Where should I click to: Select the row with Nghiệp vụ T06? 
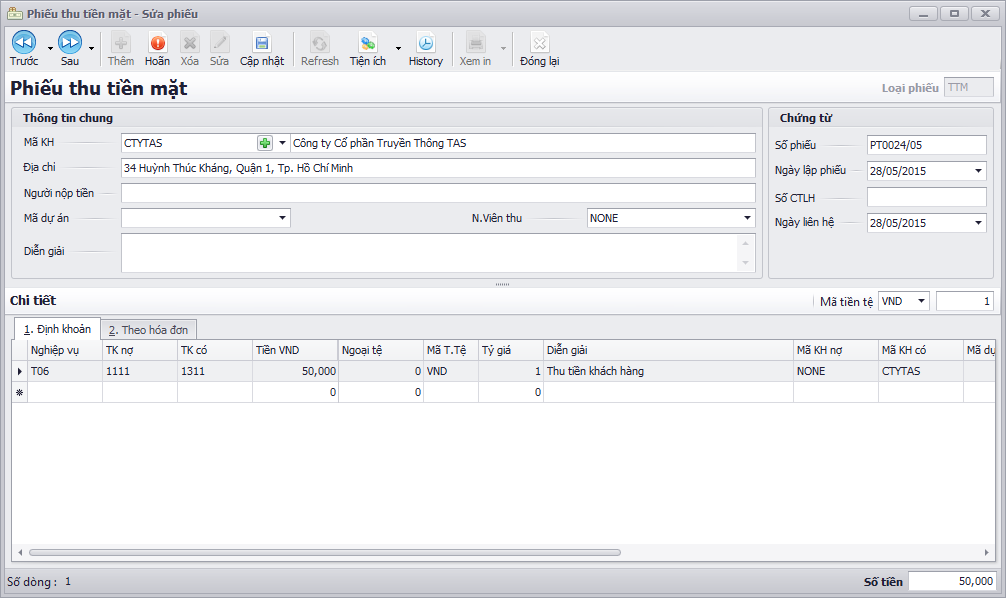click(x=64, y=371)
